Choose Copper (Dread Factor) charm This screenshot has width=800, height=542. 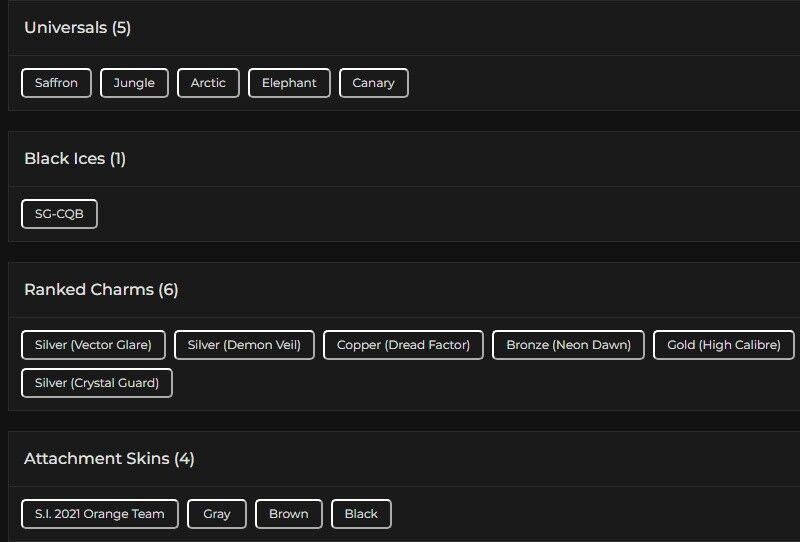coord(403,345)
